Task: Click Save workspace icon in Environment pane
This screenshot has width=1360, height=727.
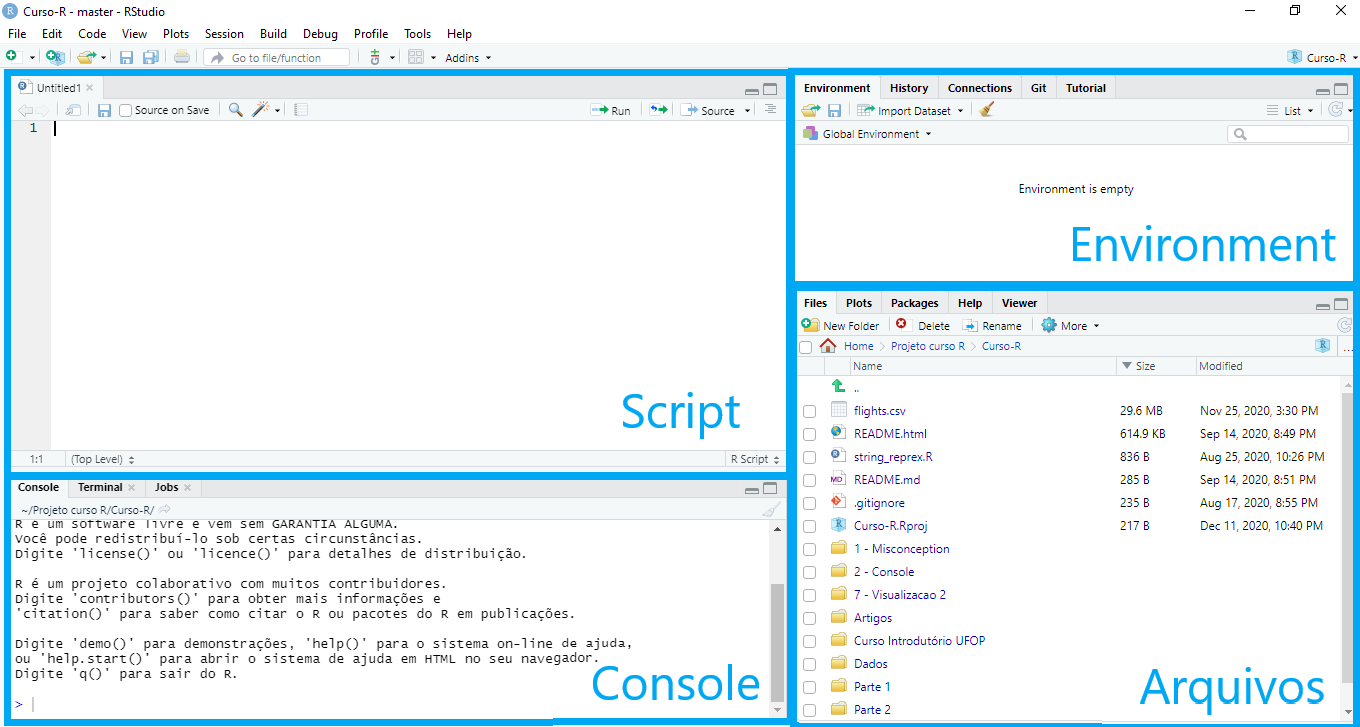Action: click(x=834, y=110)
